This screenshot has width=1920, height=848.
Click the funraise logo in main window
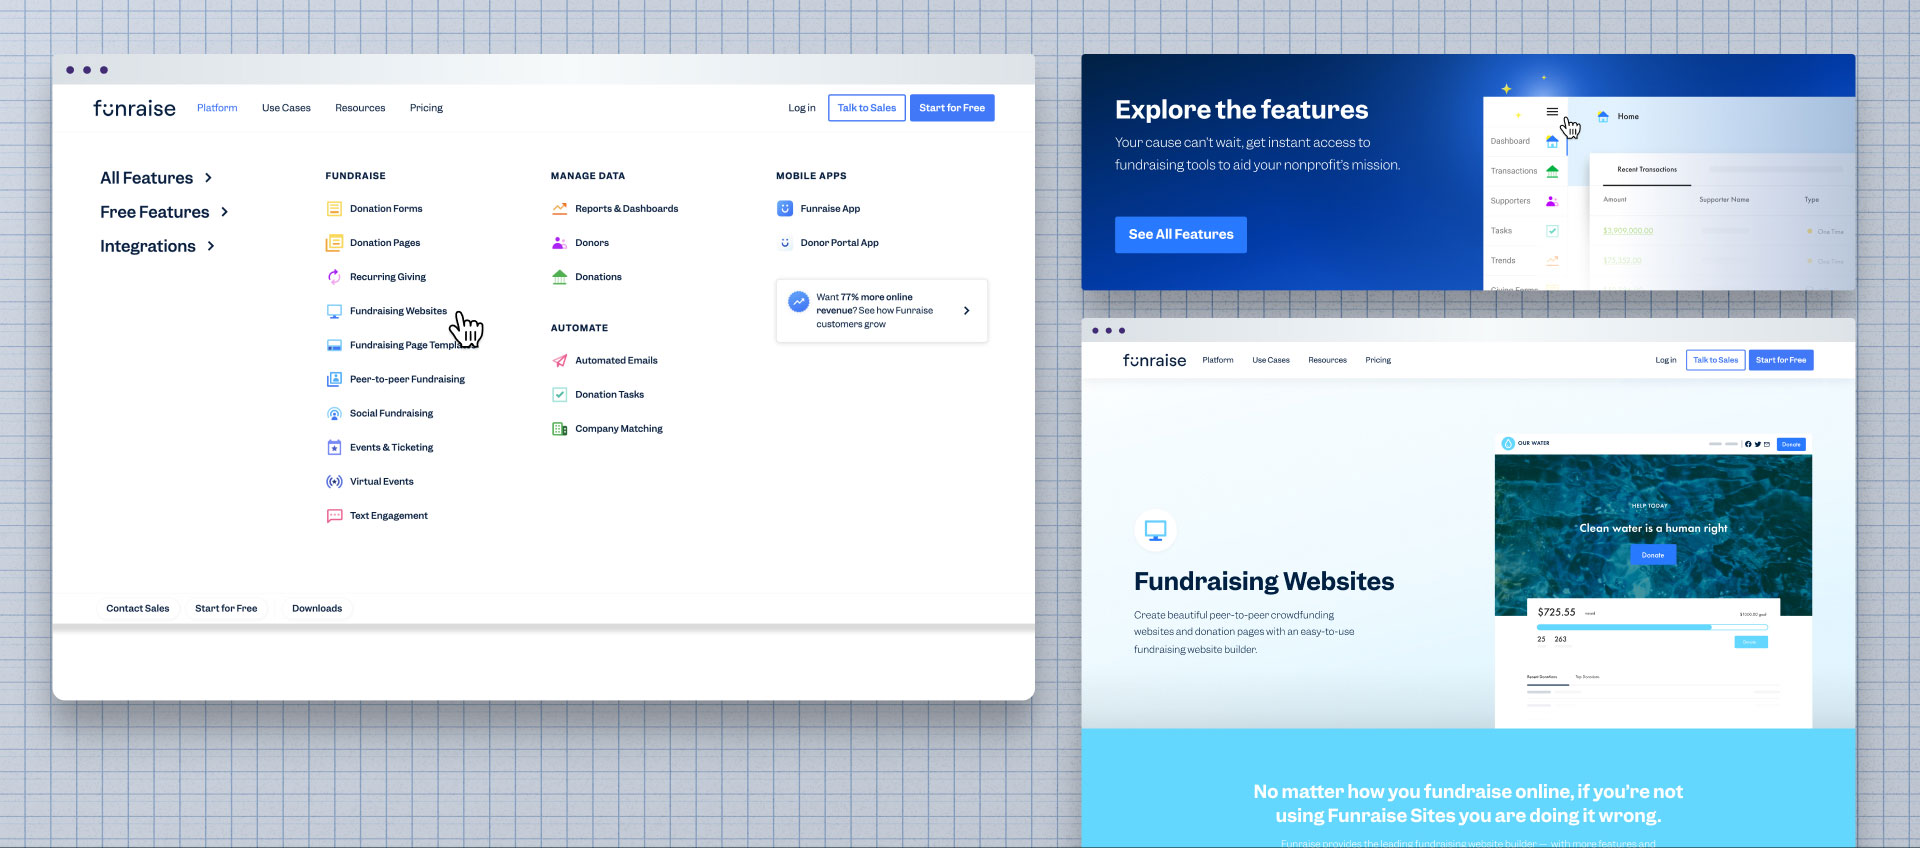tap(134, 108)
